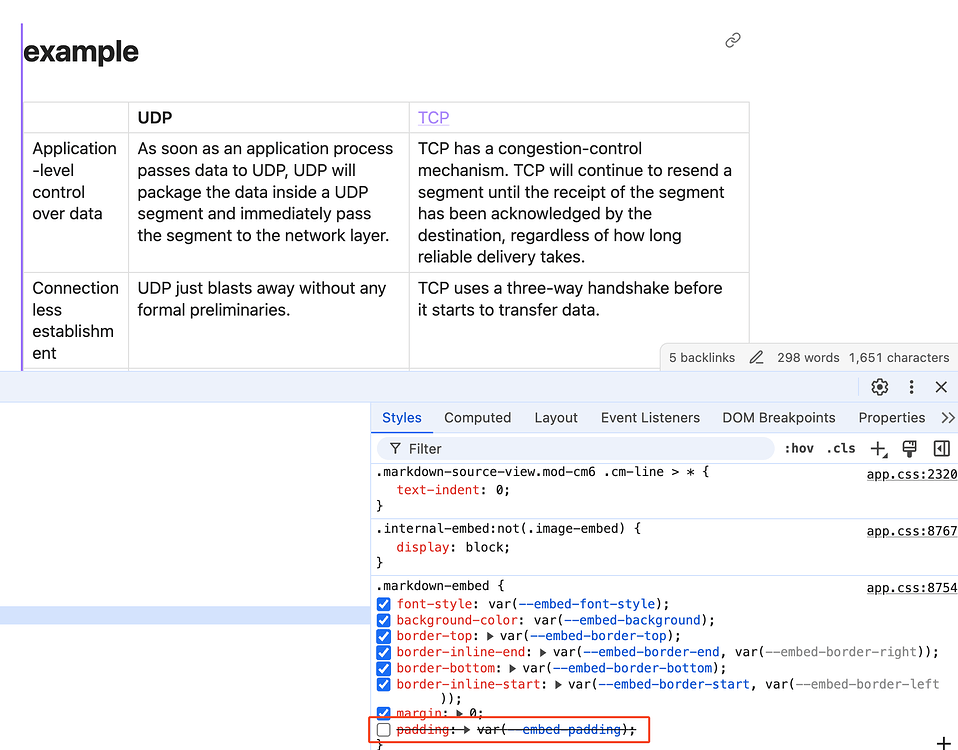Uncheck the border-bottom property checkbox
The width and height of the screenshot is (958, 750).
[384, 668]
